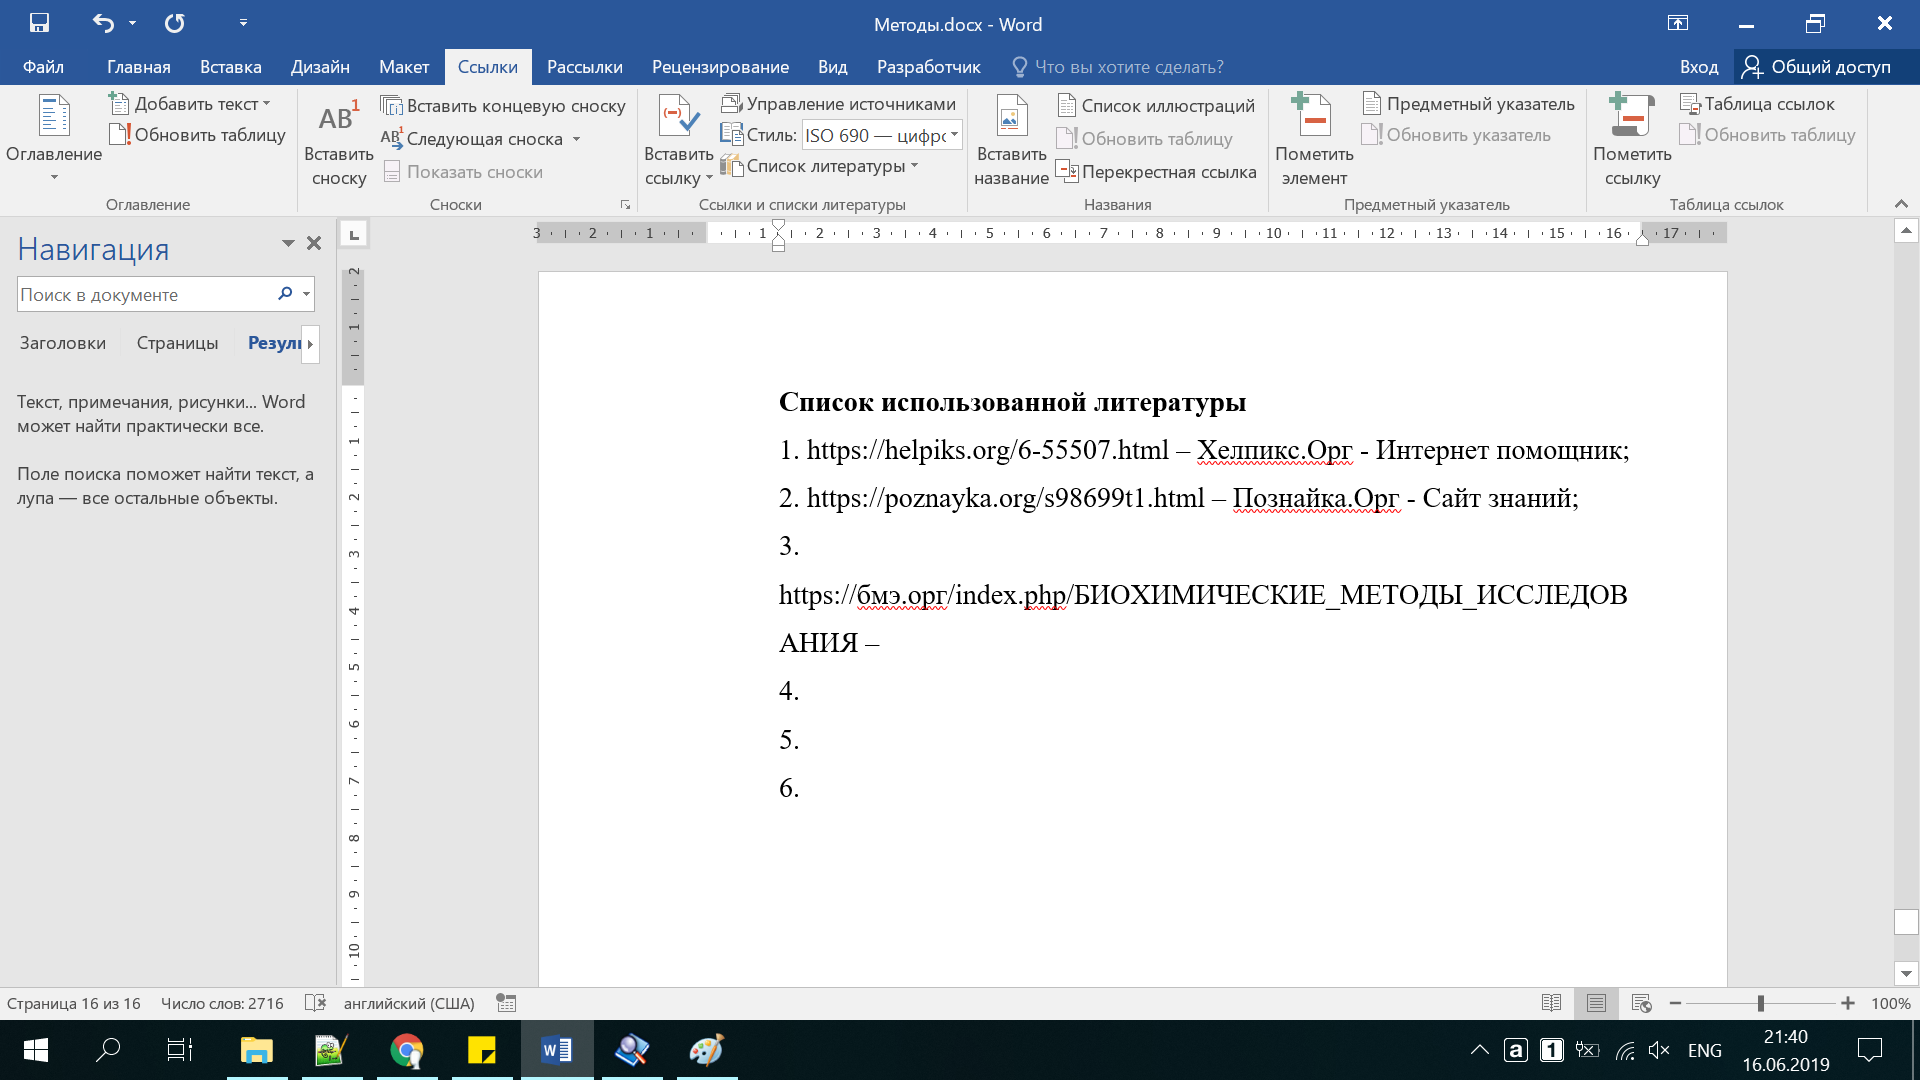Click the zoom slider handle
The height and width of the screenshot is (1080, 1920).
(1761, 1003)
